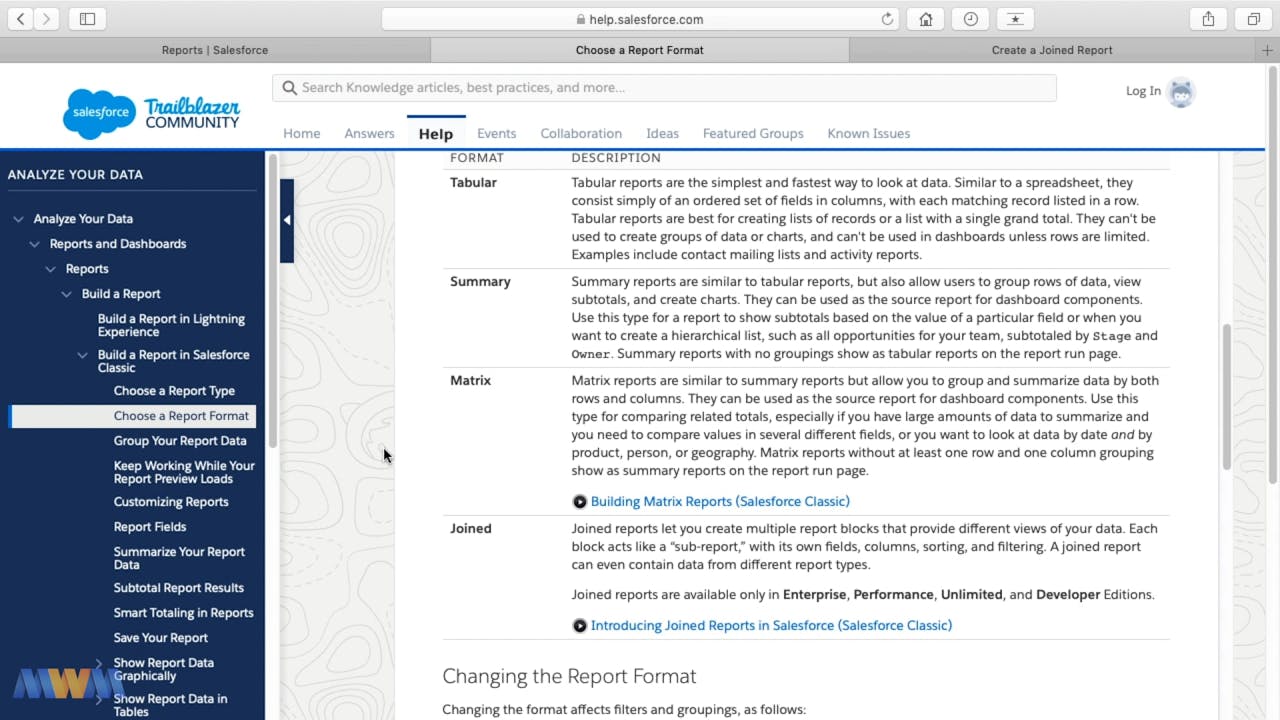Open the Answers navigation menu item
Screen dimensions: 1280x720
[369, 133]
